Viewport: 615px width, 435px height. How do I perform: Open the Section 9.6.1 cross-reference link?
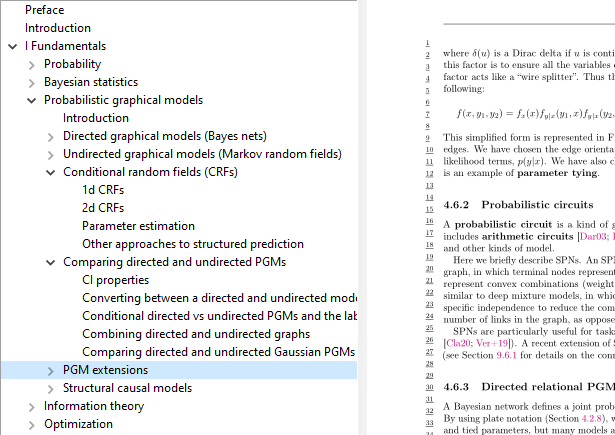click(x=507, y=355)
